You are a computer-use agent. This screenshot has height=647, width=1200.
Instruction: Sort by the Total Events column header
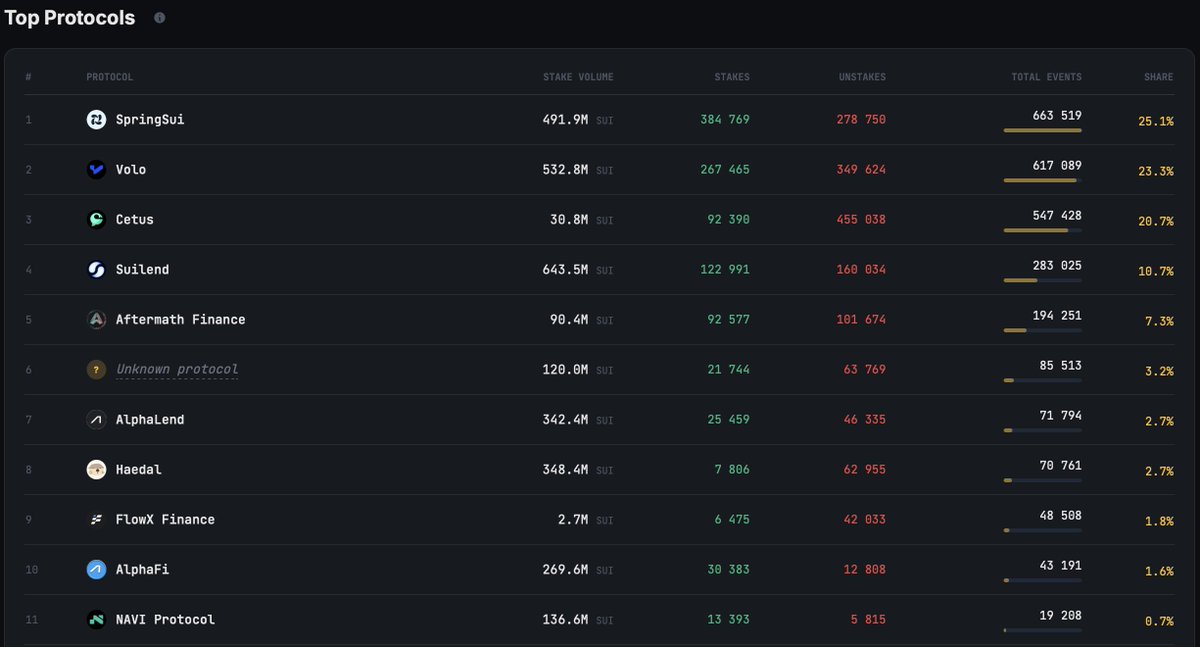[x=1046, y=77]
